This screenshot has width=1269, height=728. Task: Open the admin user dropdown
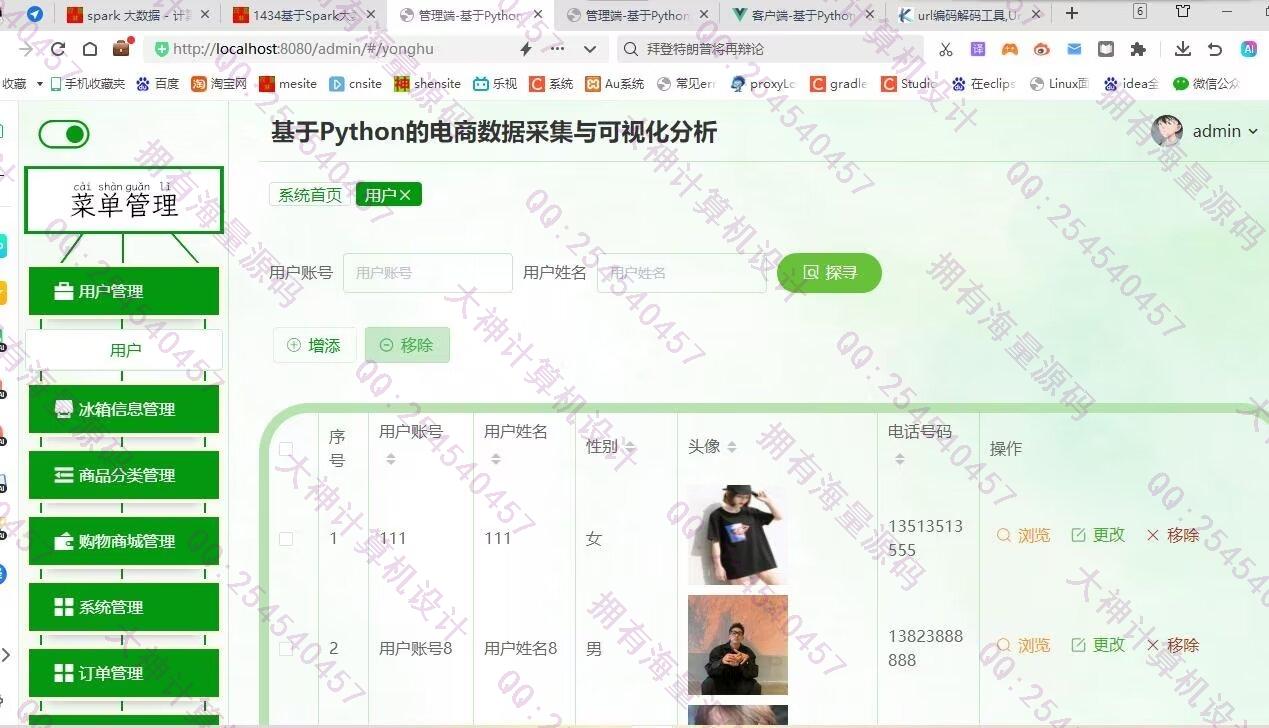(x=1225, y=131)
